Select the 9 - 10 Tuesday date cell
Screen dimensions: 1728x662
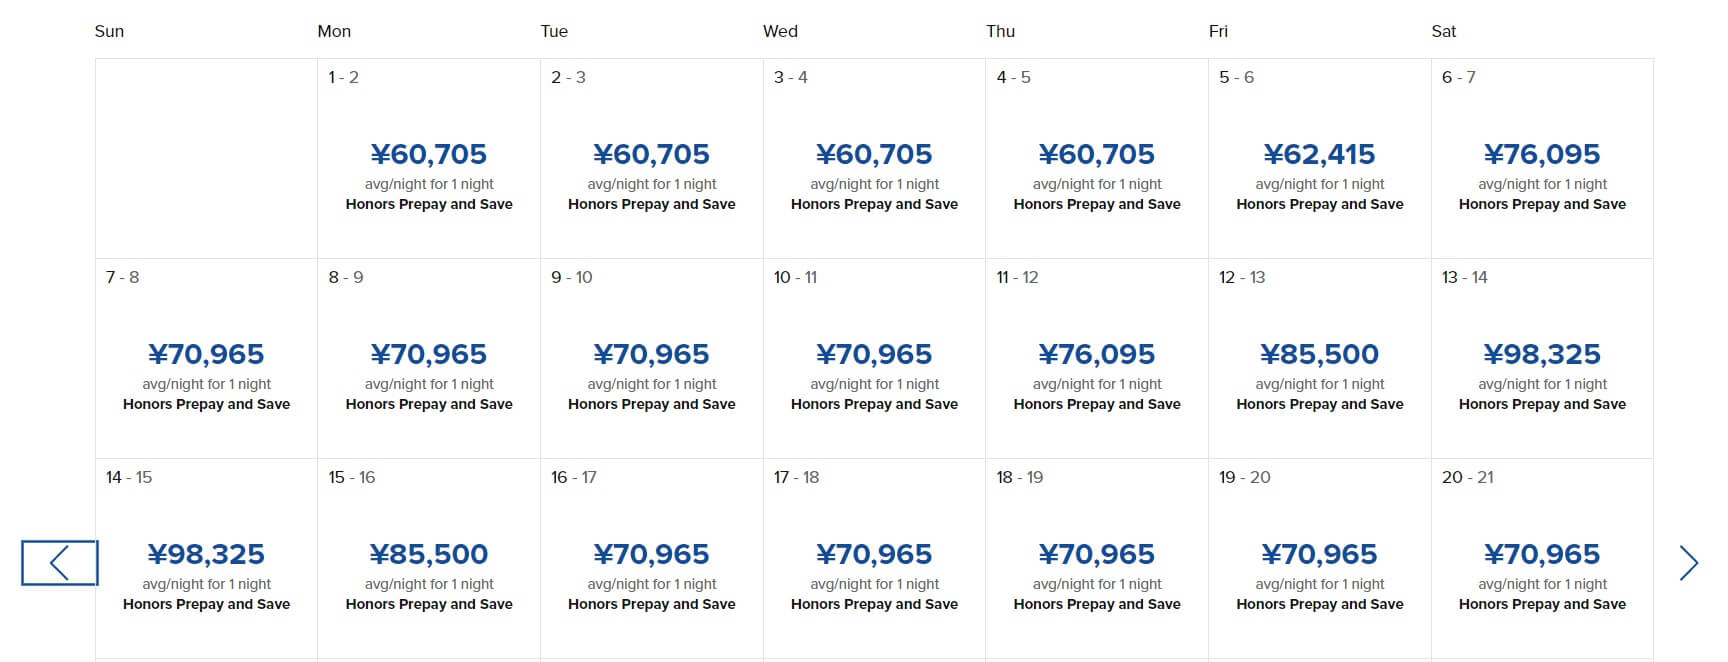pos(651,358)
